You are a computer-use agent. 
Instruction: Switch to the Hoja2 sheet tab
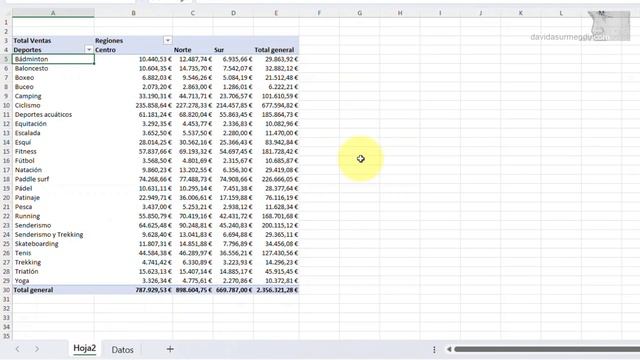tap(84, 349)
